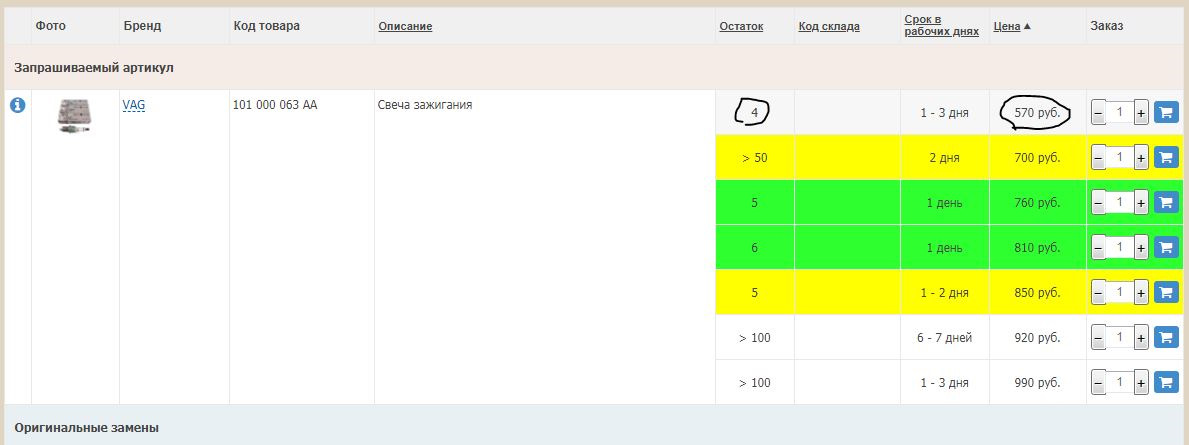The image size is (1189, 445).
Task: Add the 920 руб. offer to cart
Action: pyautogui.click(x=1166, y=337)
